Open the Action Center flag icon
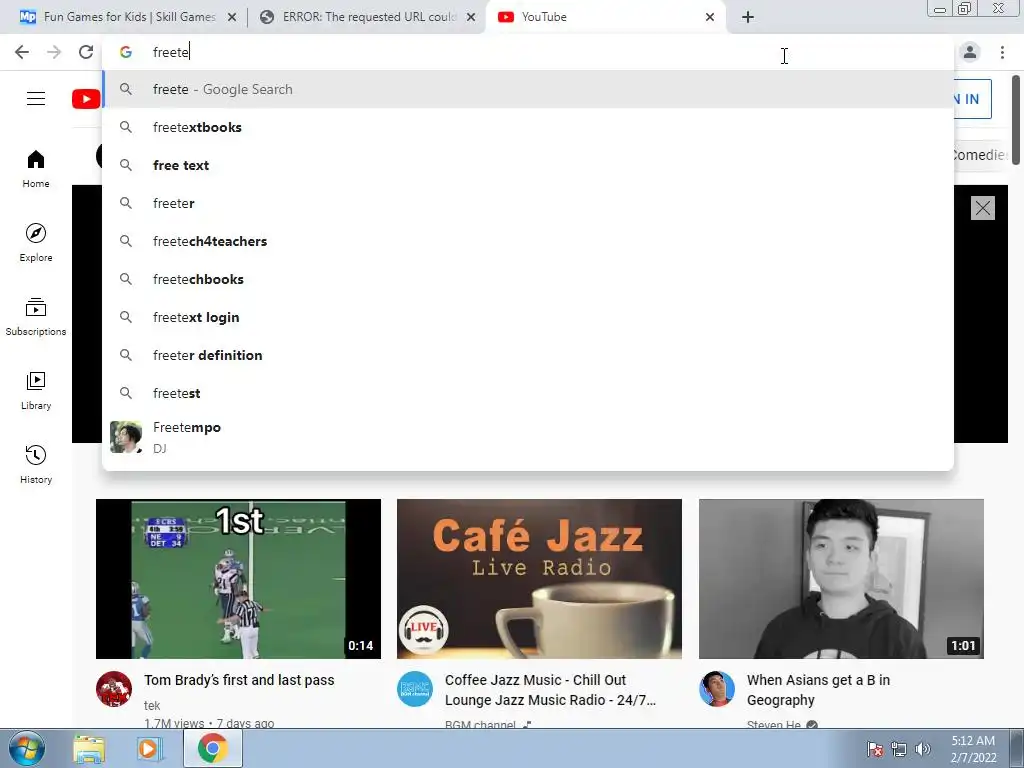 click(875, 749)
